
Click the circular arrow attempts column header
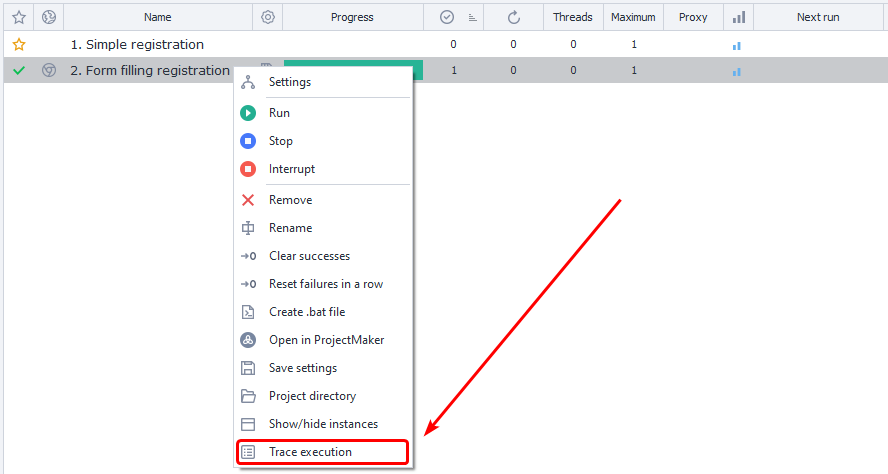point(513,17)
